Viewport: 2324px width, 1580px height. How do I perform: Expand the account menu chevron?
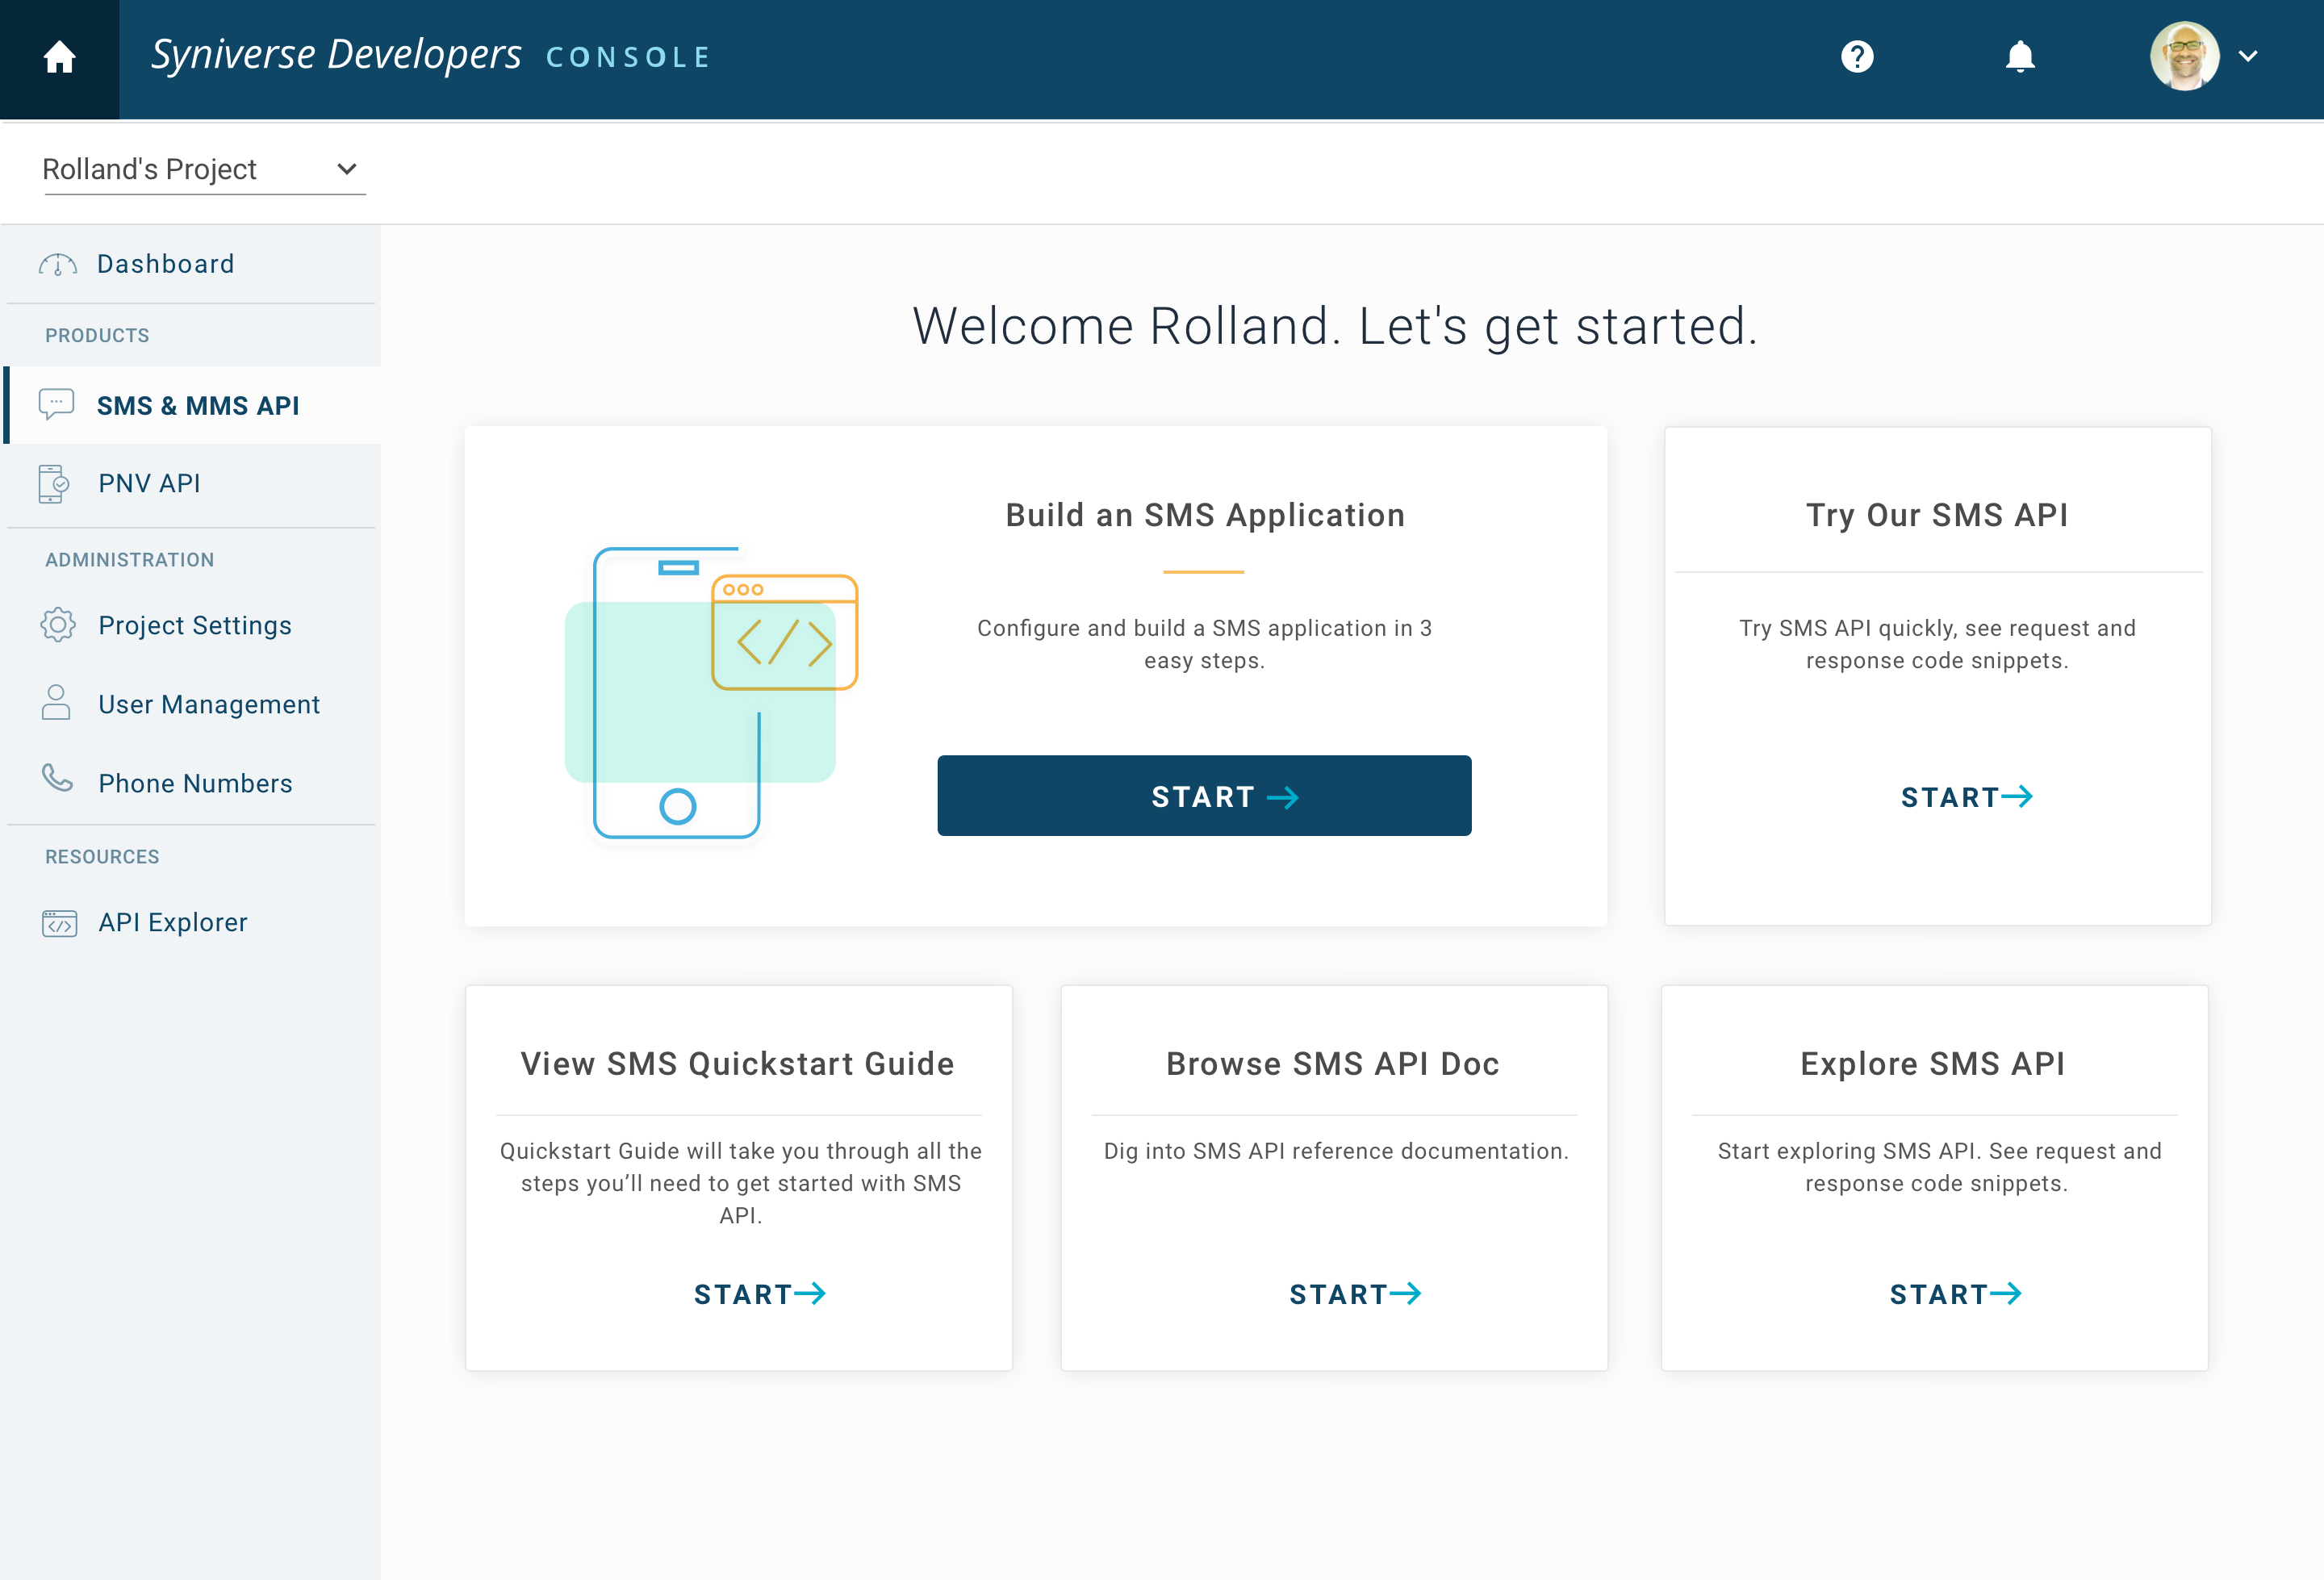(x=2248, y=57)
